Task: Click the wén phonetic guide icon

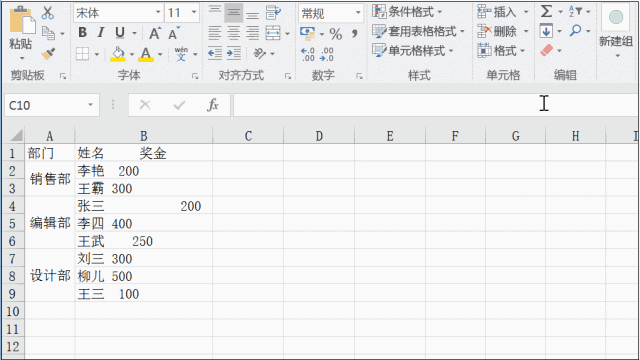Action: point(181,53)
